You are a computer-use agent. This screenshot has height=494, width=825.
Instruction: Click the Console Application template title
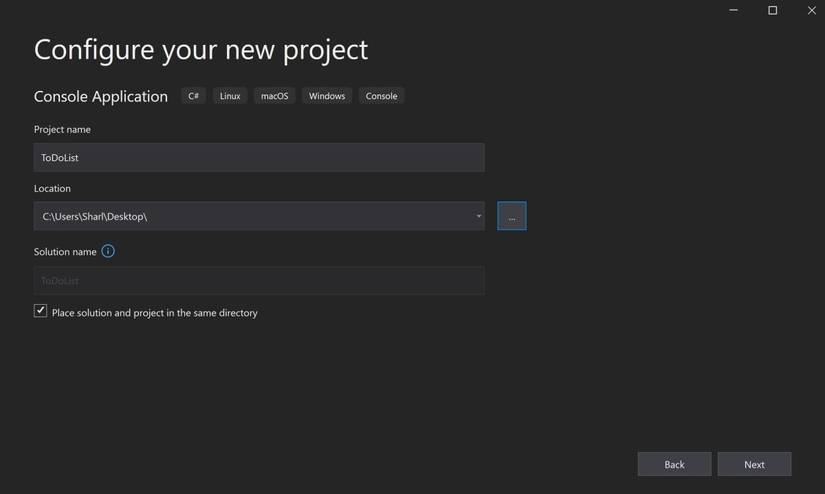click(x=101, y=96)
